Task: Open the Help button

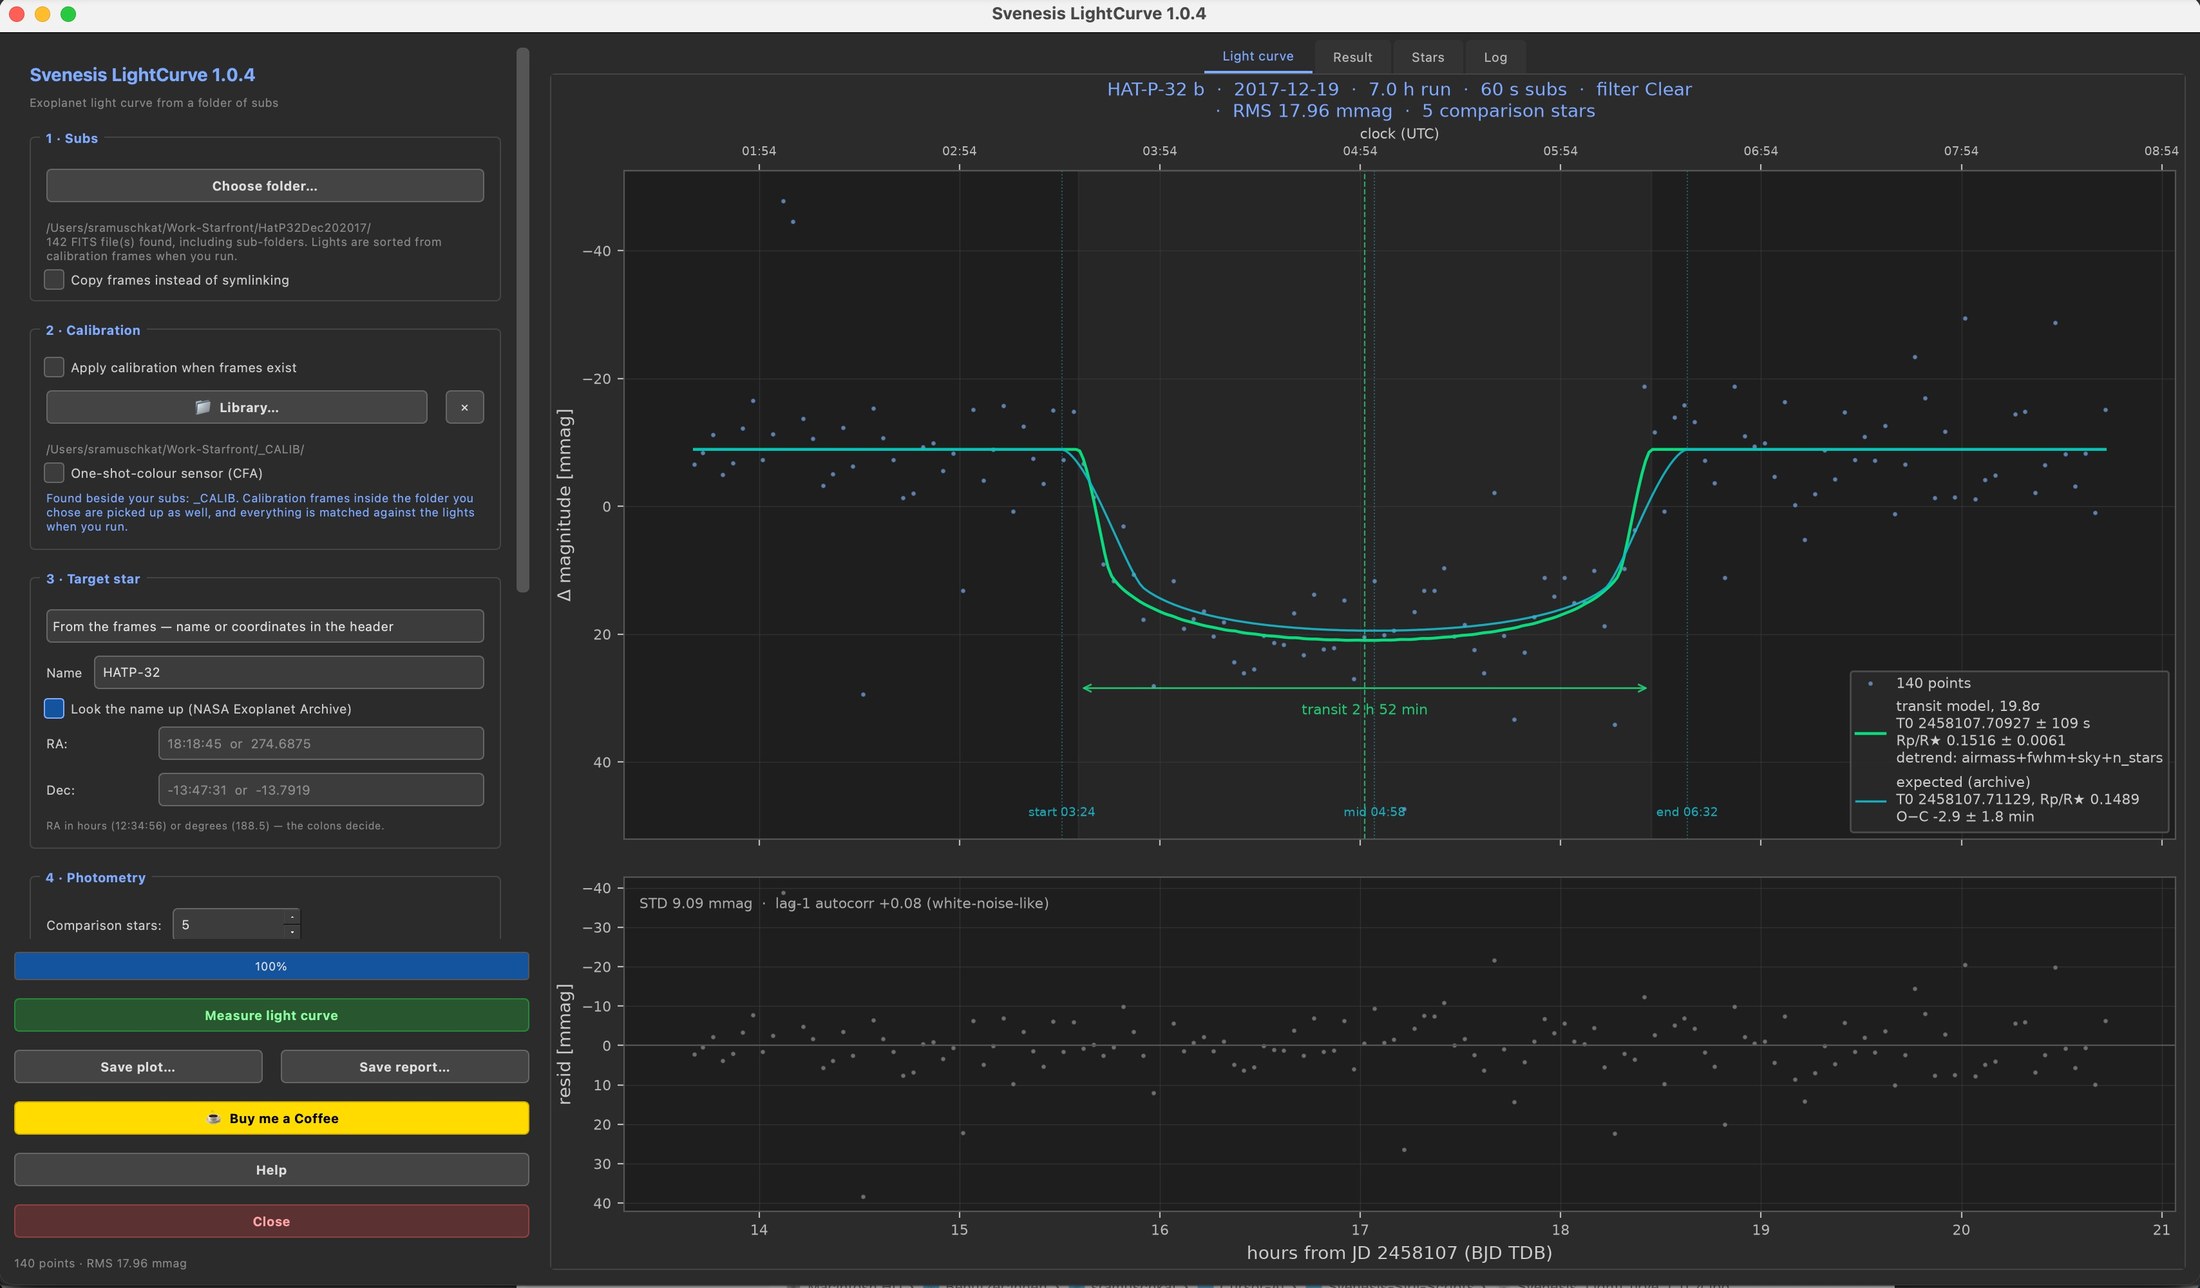Action: [x=271, y=1170]
